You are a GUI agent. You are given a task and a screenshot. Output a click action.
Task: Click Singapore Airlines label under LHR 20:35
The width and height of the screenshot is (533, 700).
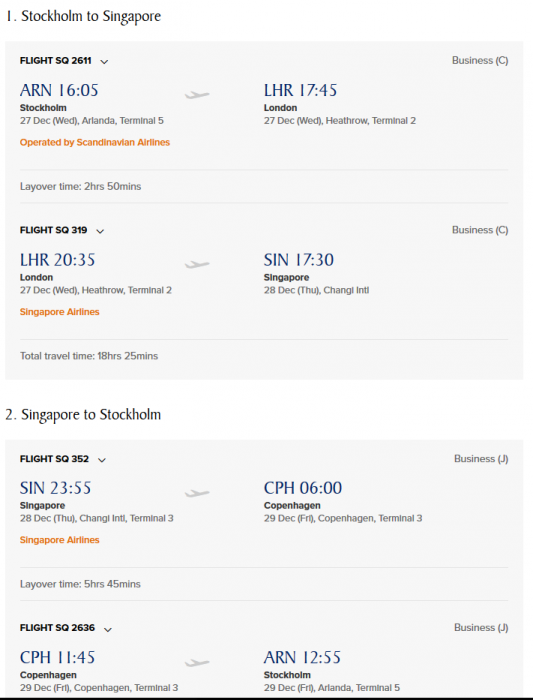(x=59, y=312)
